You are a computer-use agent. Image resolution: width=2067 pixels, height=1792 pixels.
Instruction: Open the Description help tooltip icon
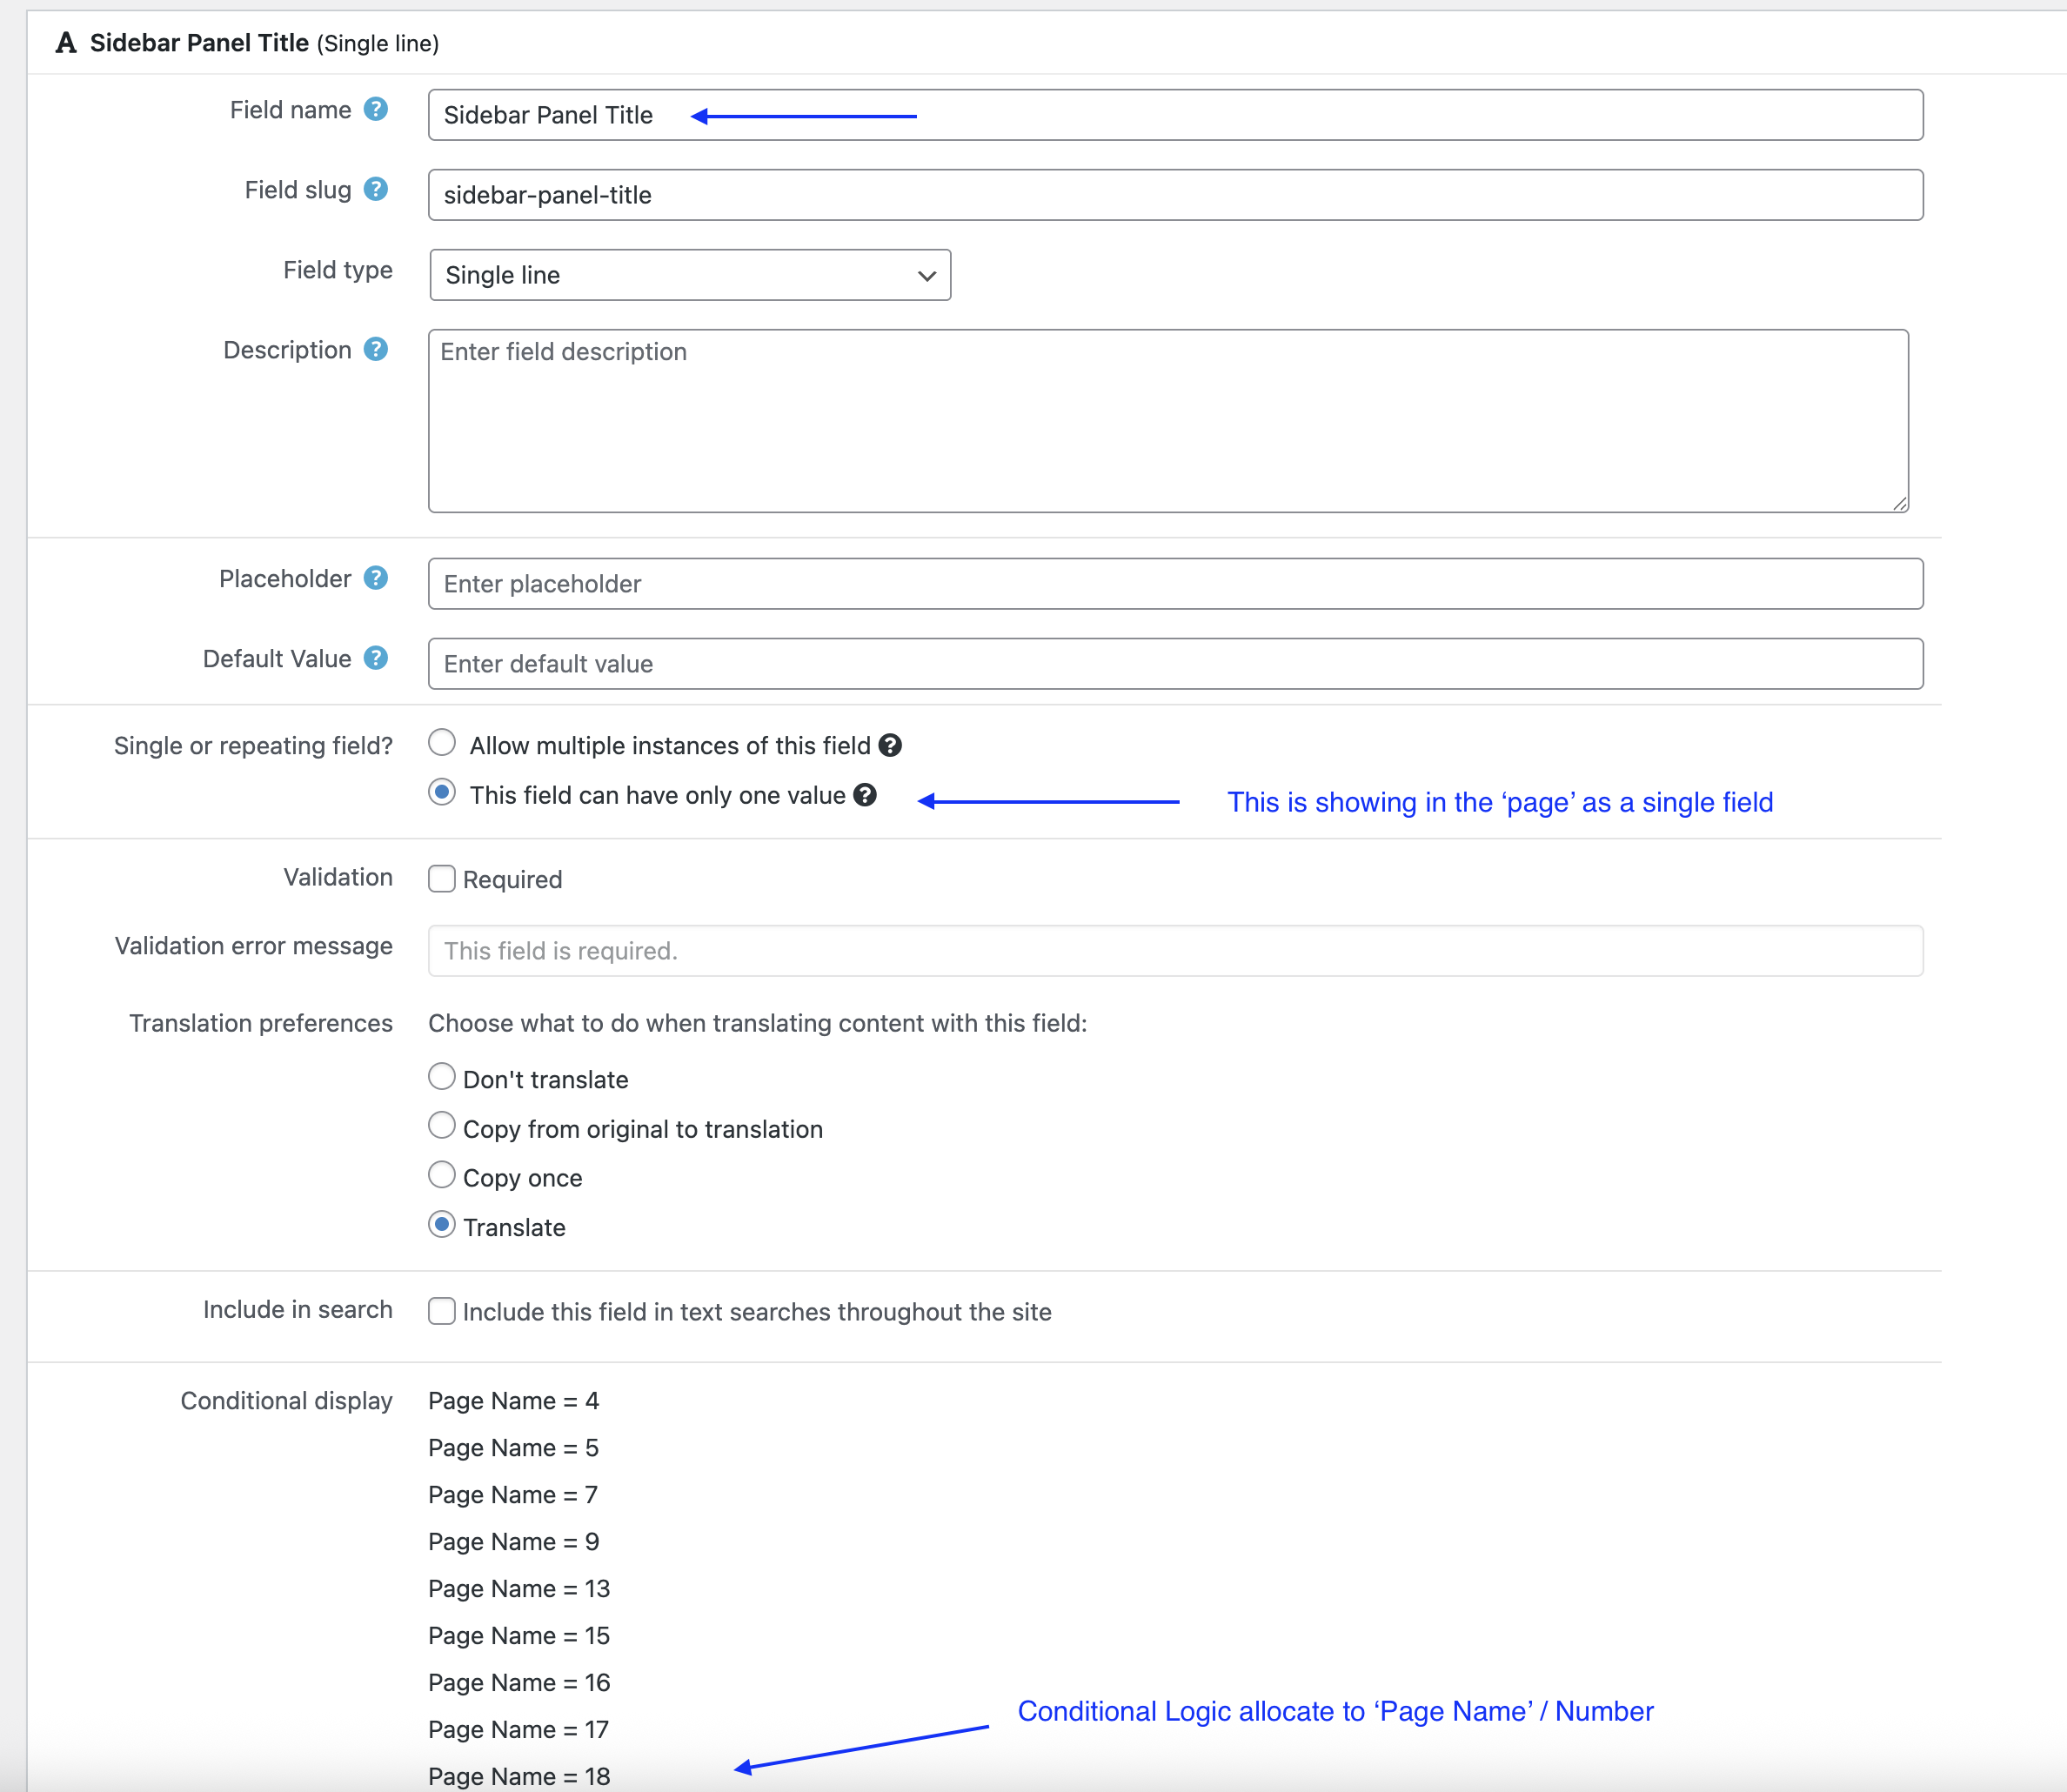coord(375,349)
